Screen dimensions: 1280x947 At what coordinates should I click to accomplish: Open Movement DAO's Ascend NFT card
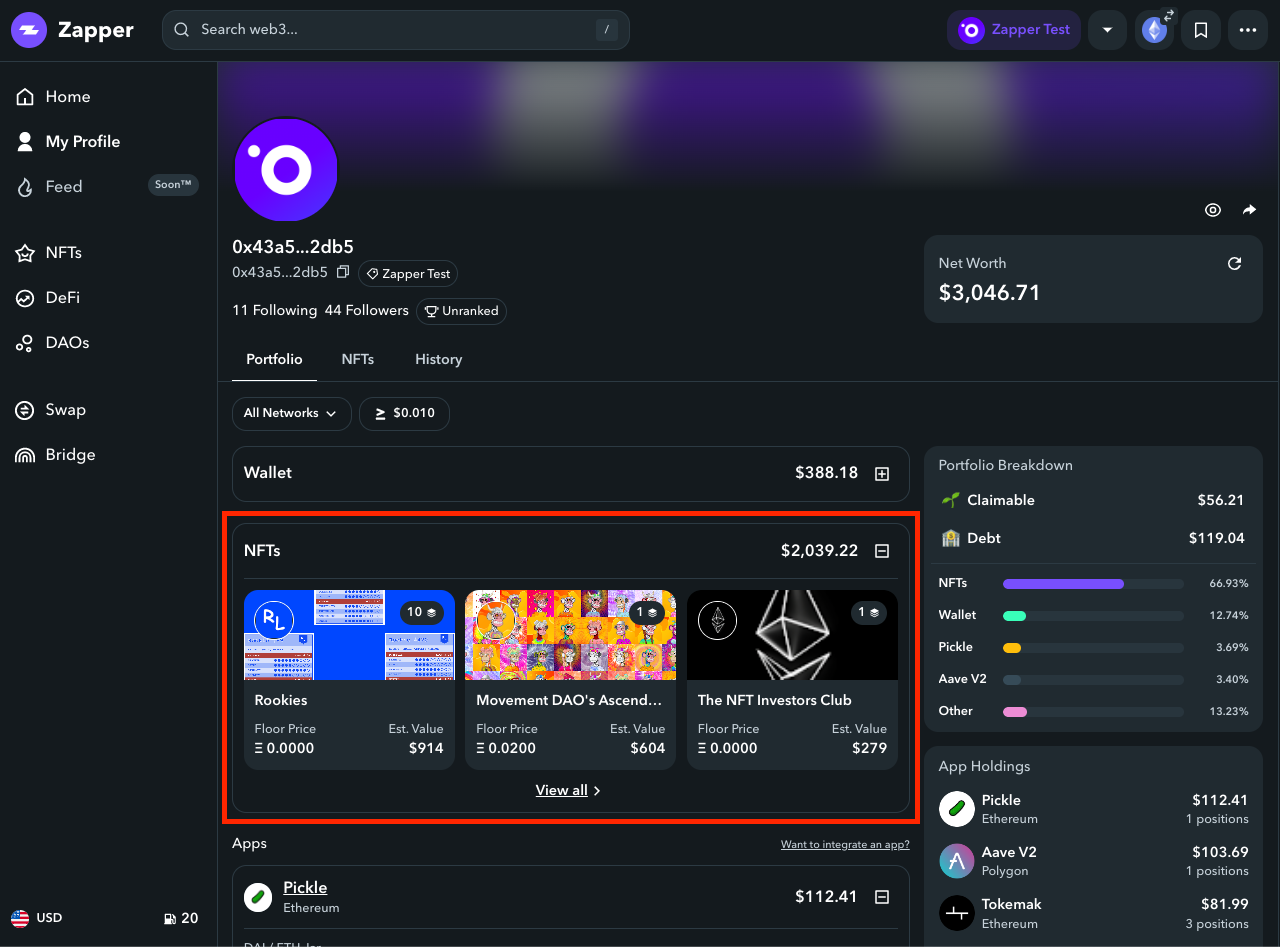click(570, 679)
